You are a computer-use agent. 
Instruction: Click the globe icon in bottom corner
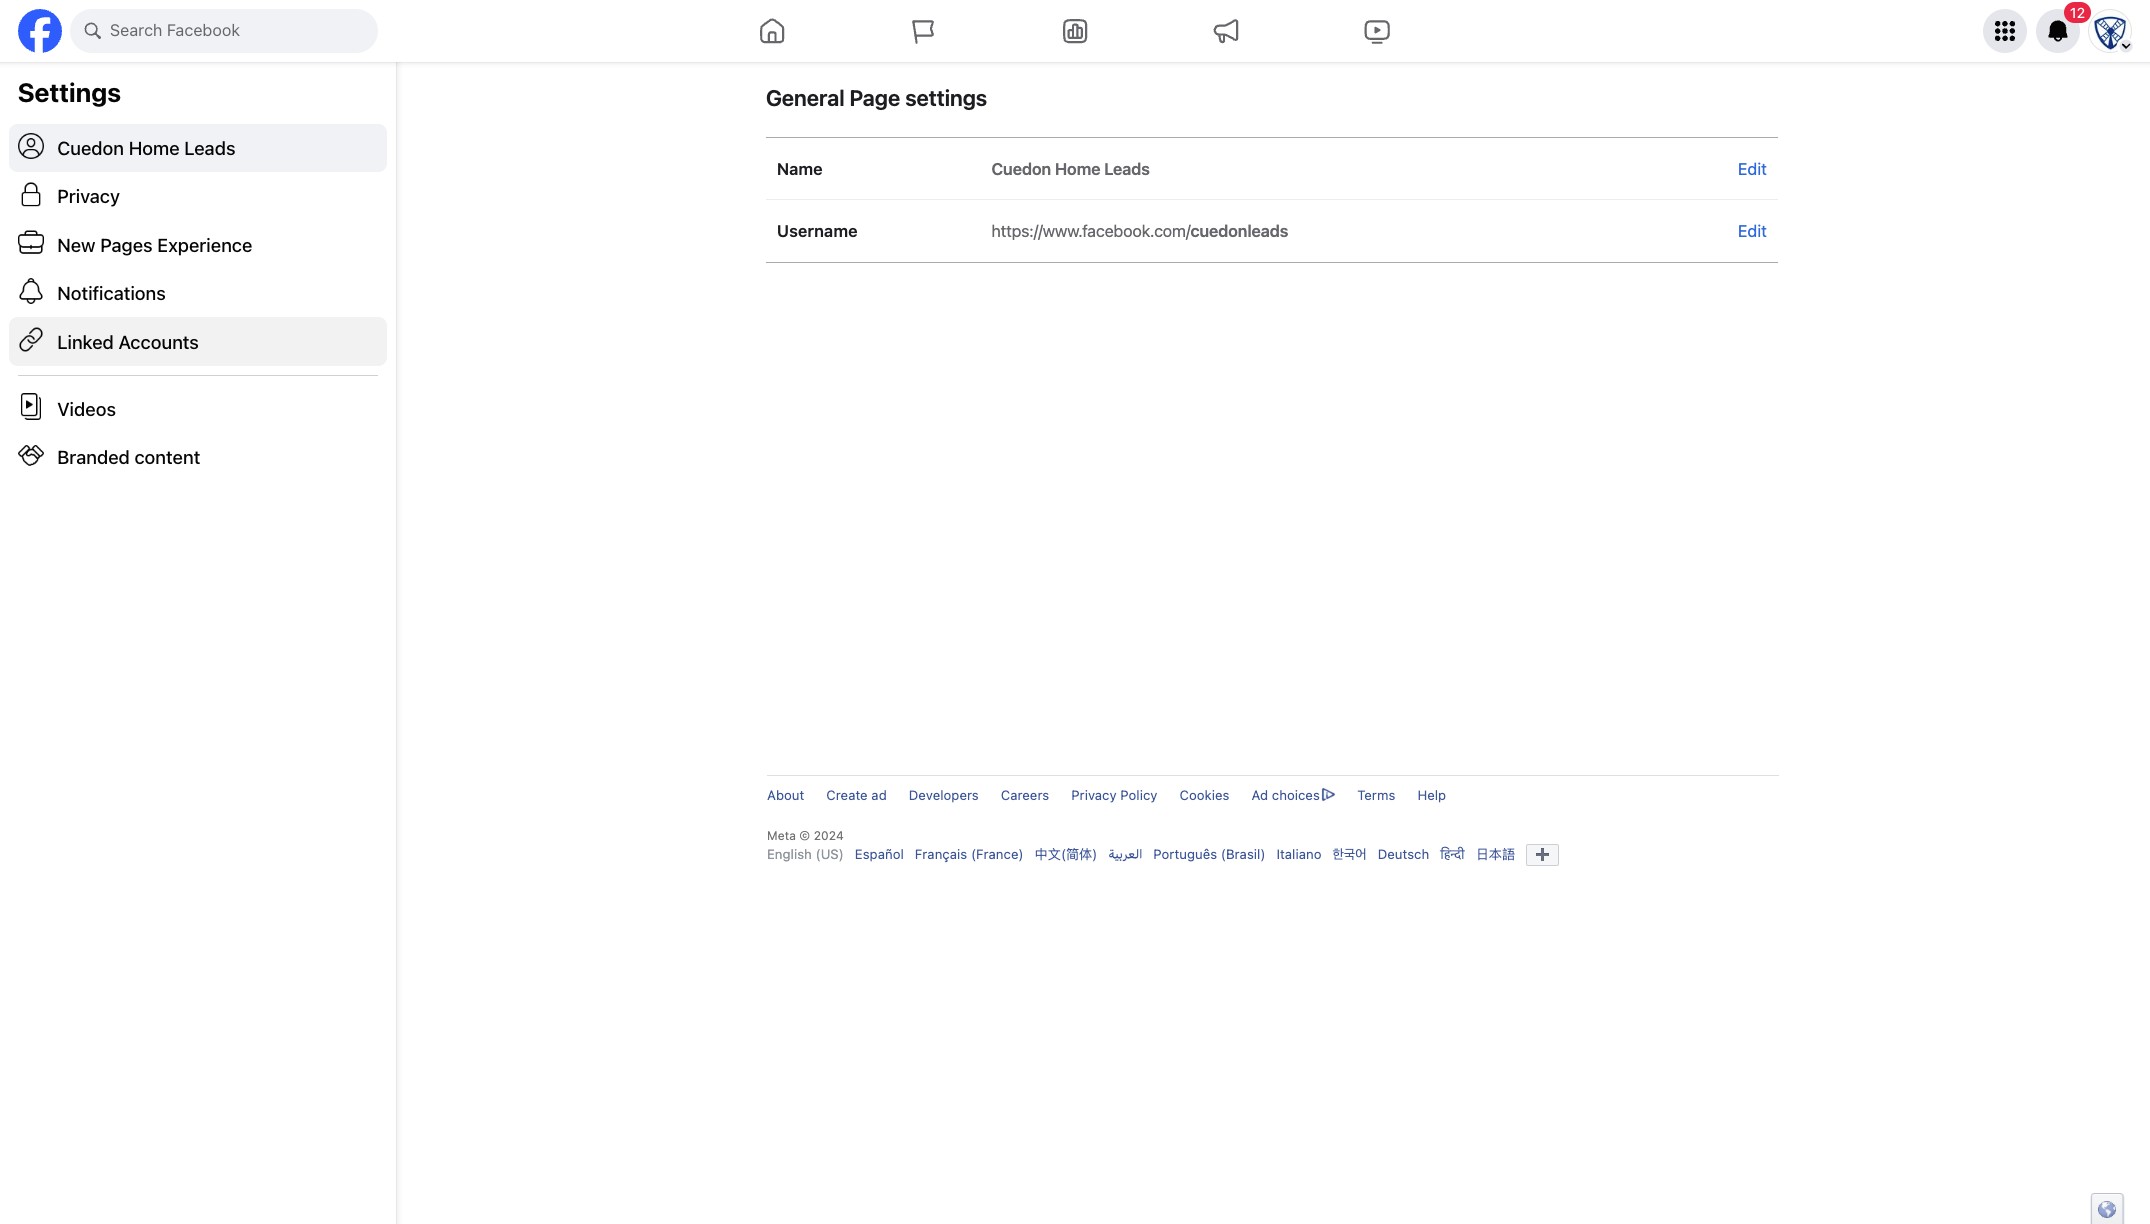point(2107,1209)
